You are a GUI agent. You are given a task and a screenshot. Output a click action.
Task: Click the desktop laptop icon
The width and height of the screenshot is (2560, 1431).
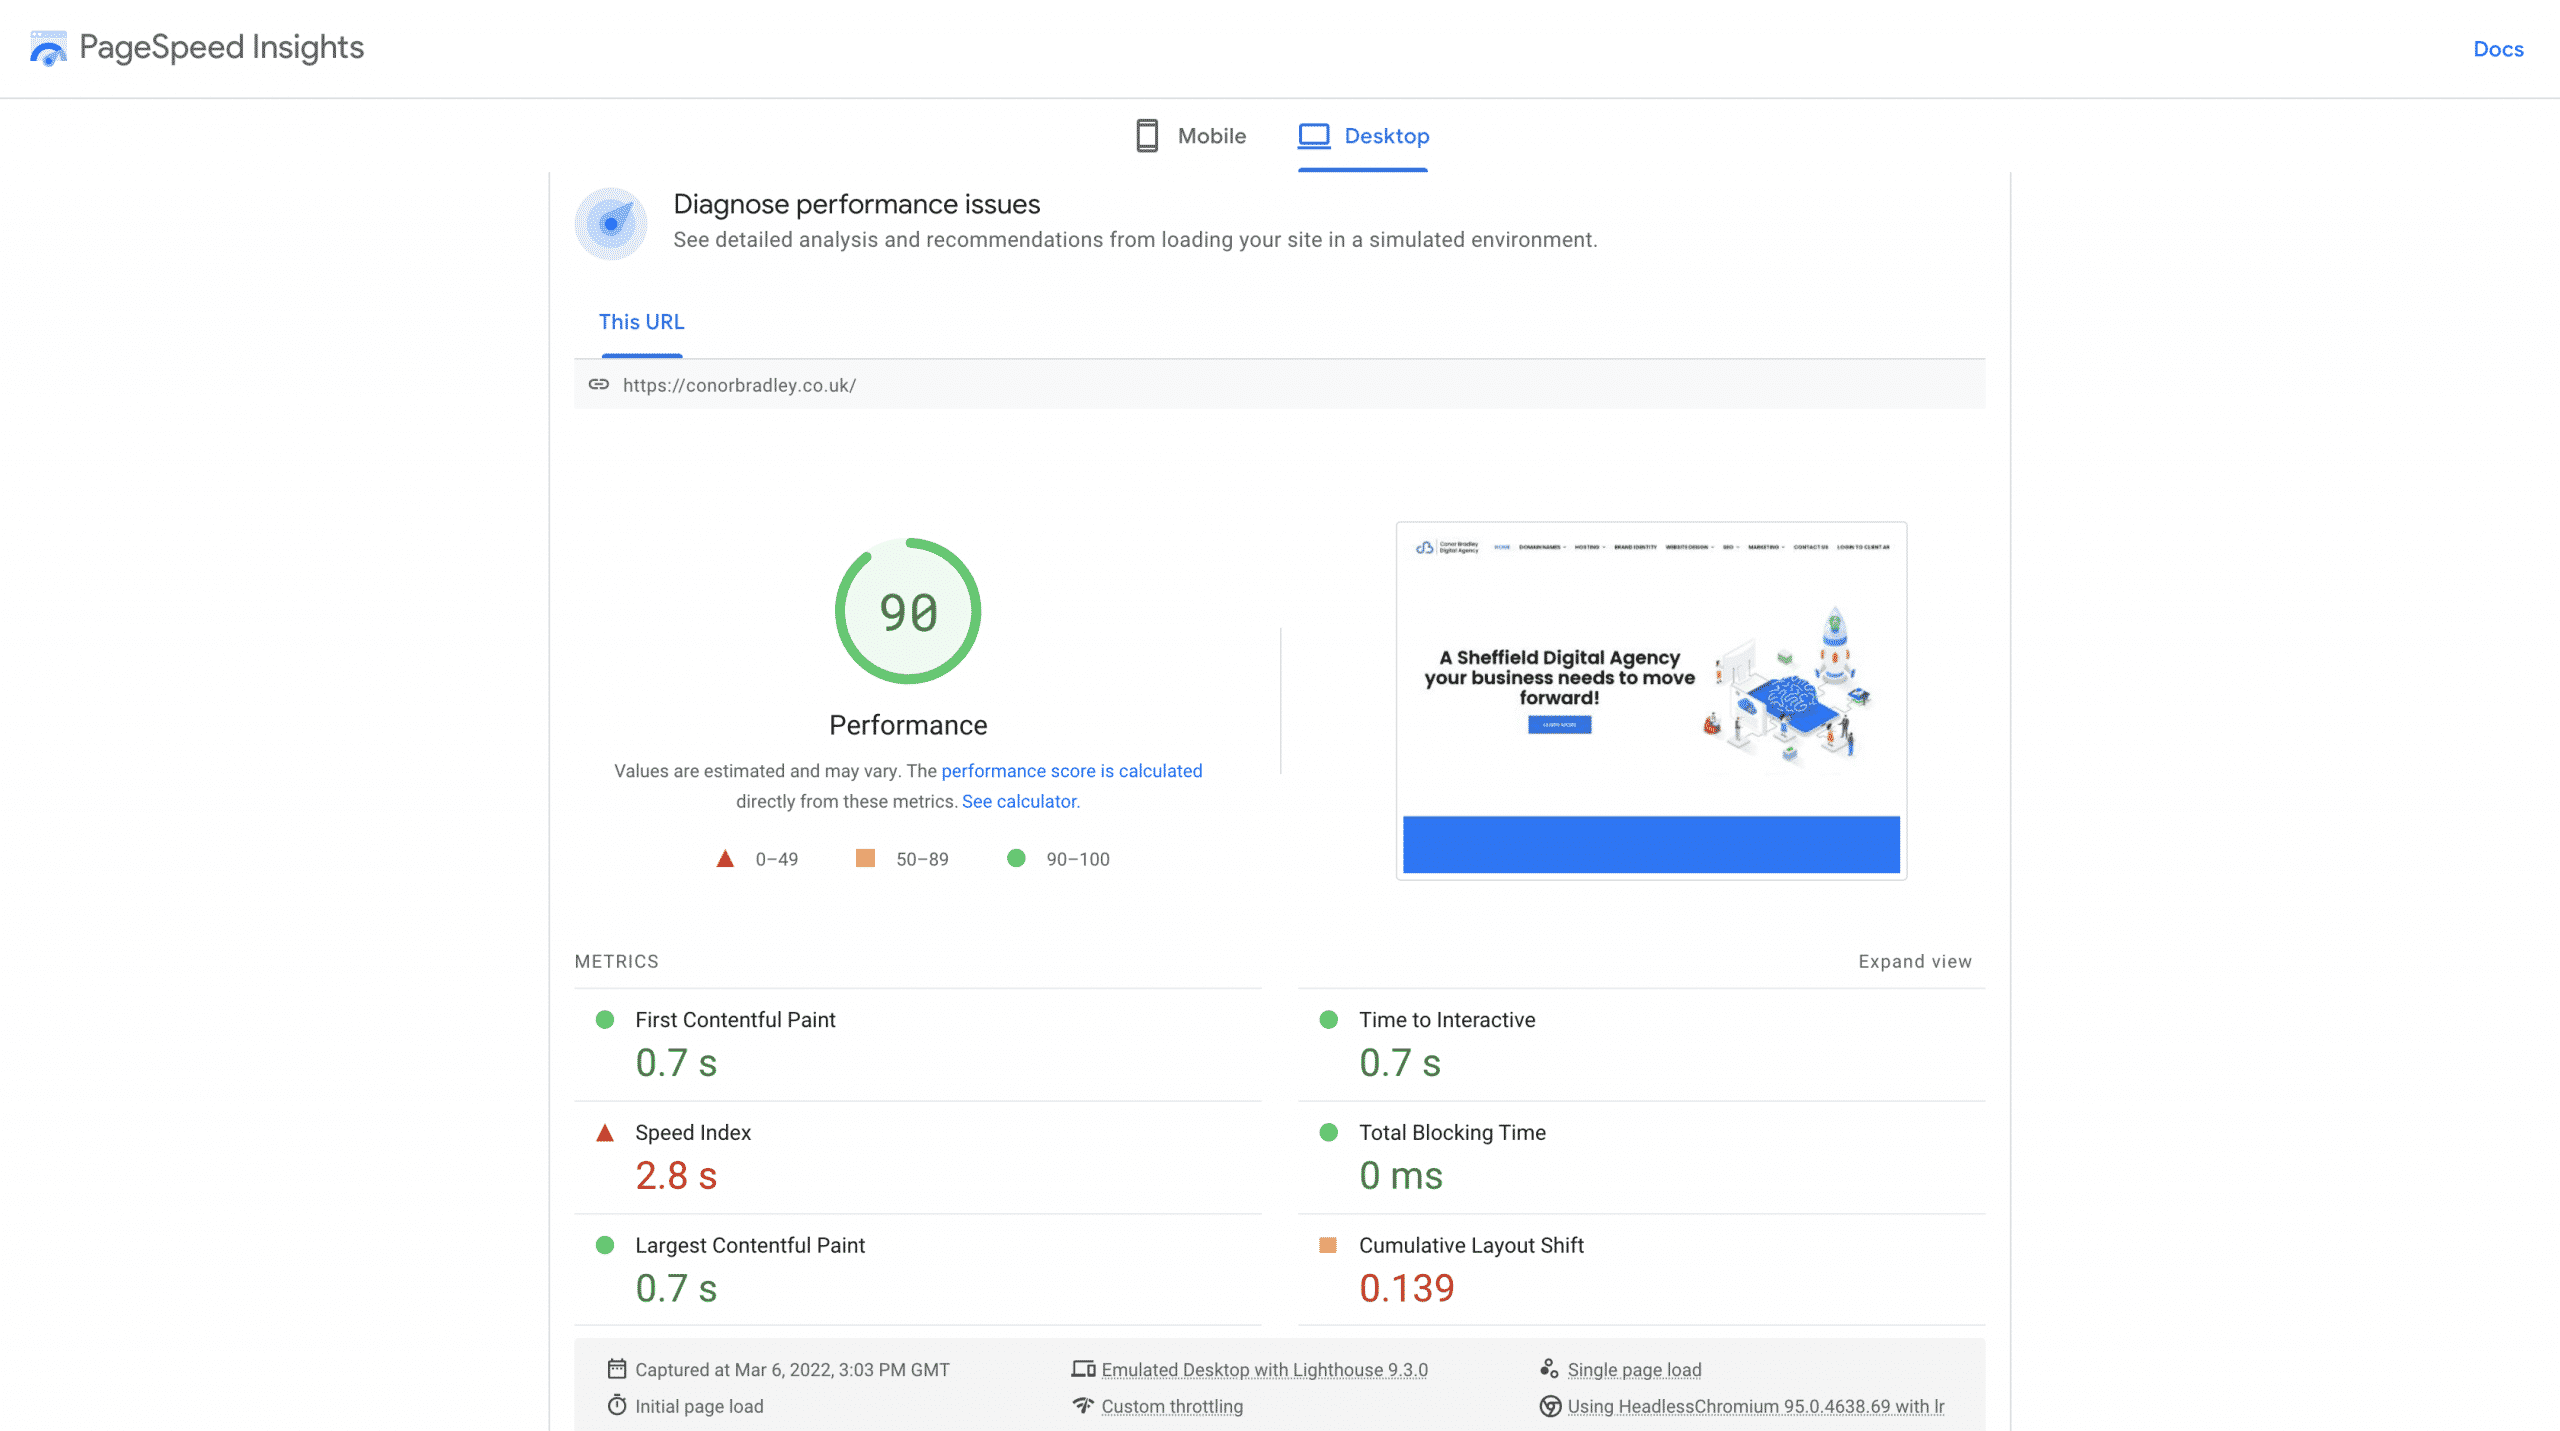click(x=1313, y=136)
